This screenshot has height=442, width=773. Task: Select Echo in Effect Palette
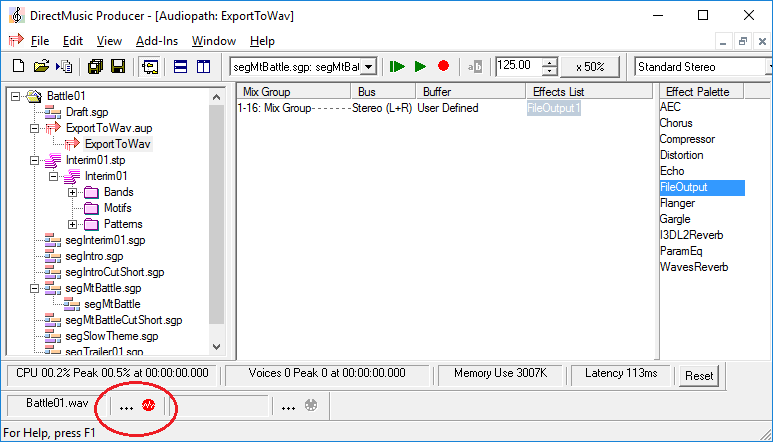672,171
